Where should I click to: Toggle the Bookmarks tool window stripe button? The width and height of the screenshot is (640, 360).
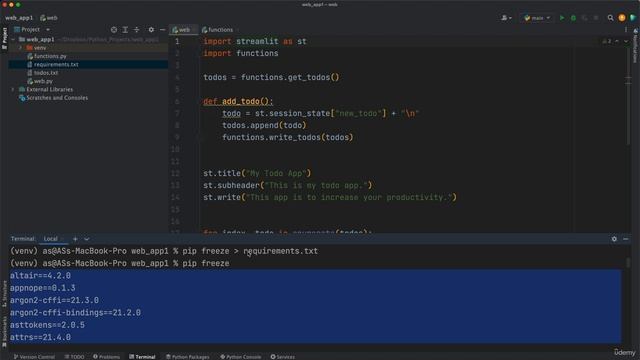4,331
